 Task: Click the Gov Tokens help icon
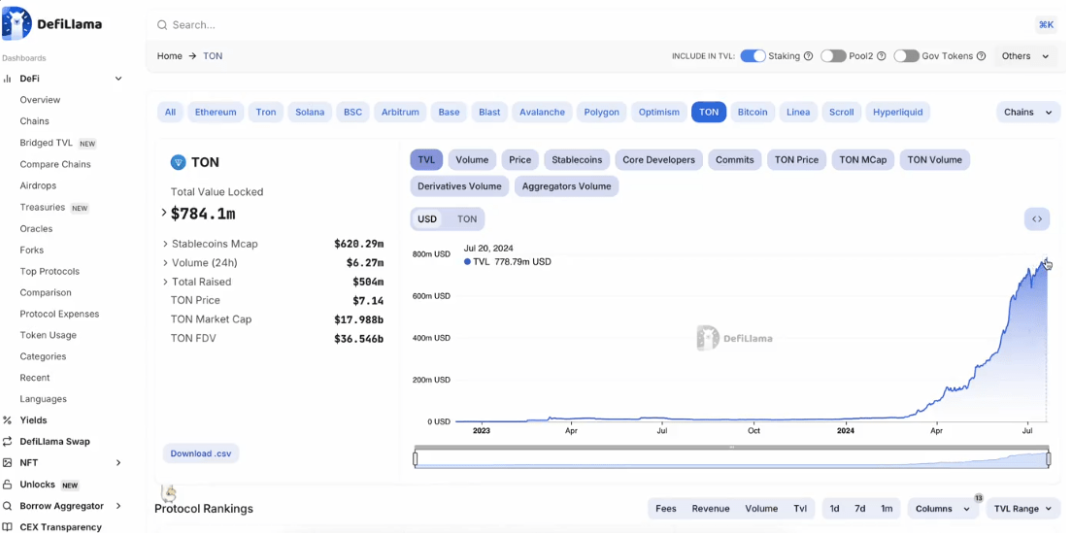pyautogui.click(x=981, y=56)
